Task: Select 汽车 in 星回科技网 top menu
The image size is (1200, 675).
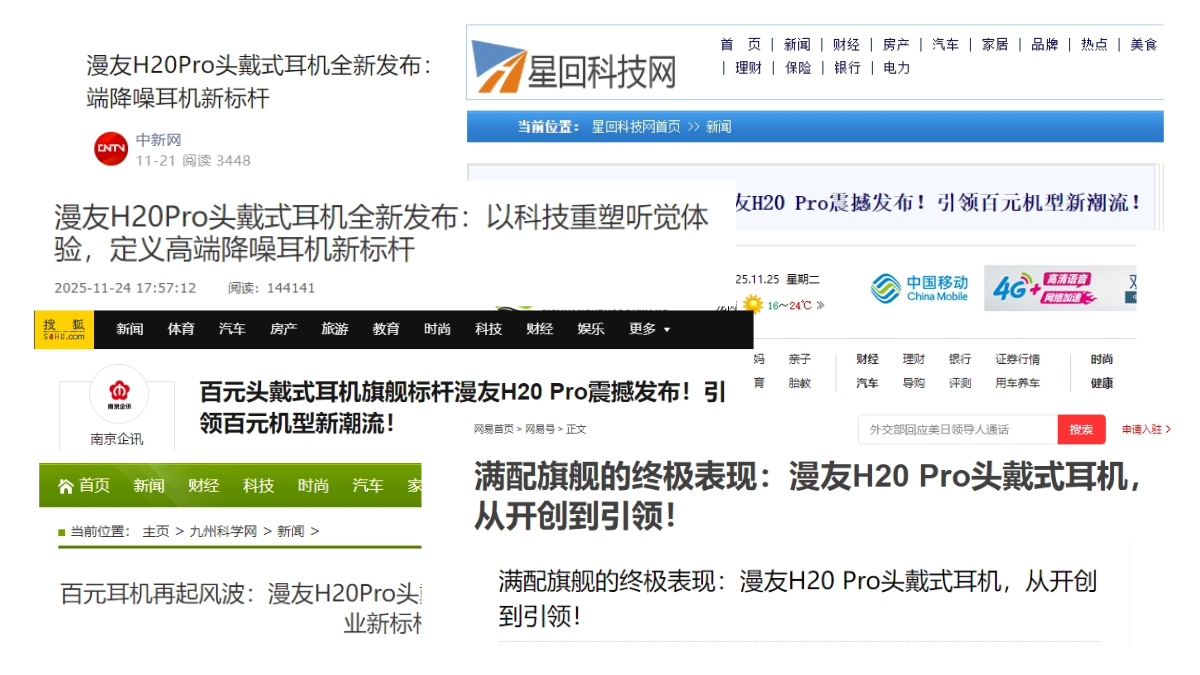Action: [945, 44]
